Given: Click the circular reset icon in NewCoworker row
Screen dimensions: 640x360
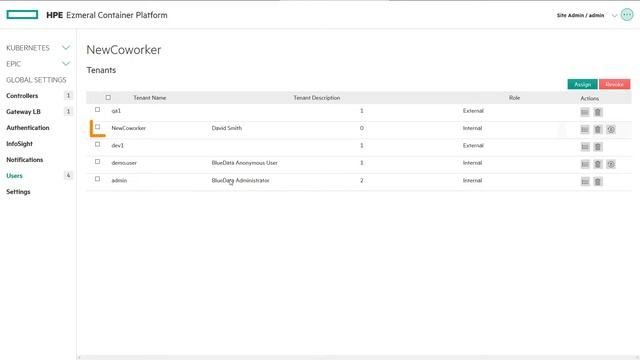Looking at the screenshot, I should pos(611,129).
